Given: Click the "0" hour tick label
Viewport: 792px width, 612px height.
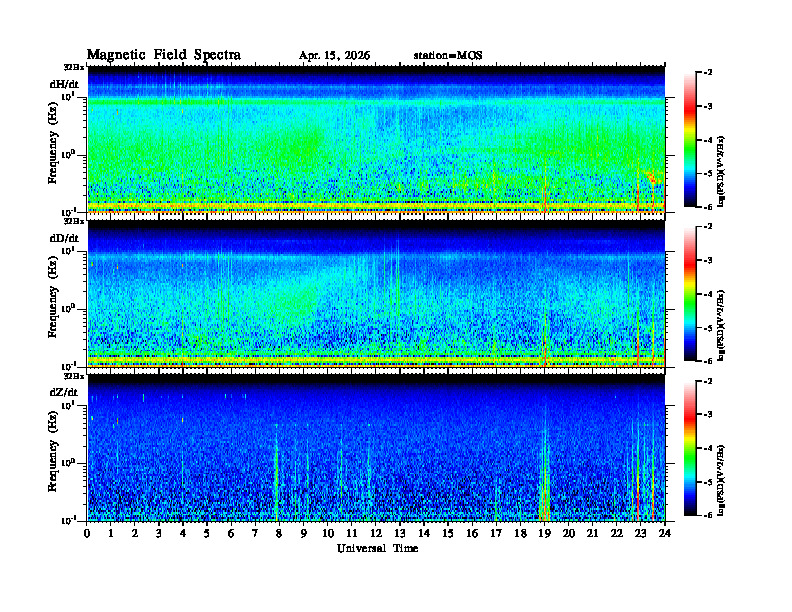Looking at the screenshot, I should (87, 533).
